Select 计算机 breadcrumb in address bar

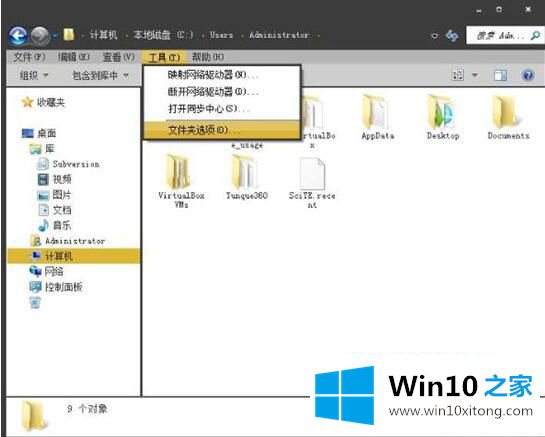click(x=103, y=35)
